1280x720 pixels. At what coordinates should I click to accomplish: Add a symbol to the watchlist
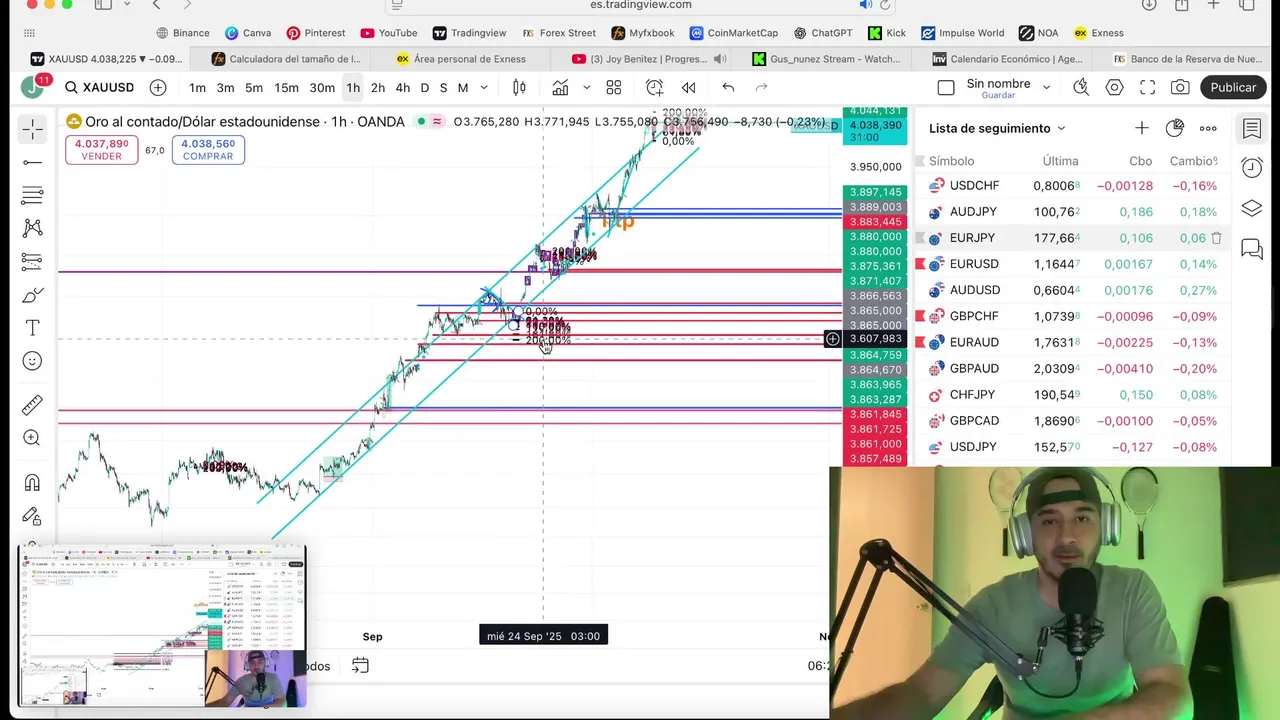tap(1142, 128)
